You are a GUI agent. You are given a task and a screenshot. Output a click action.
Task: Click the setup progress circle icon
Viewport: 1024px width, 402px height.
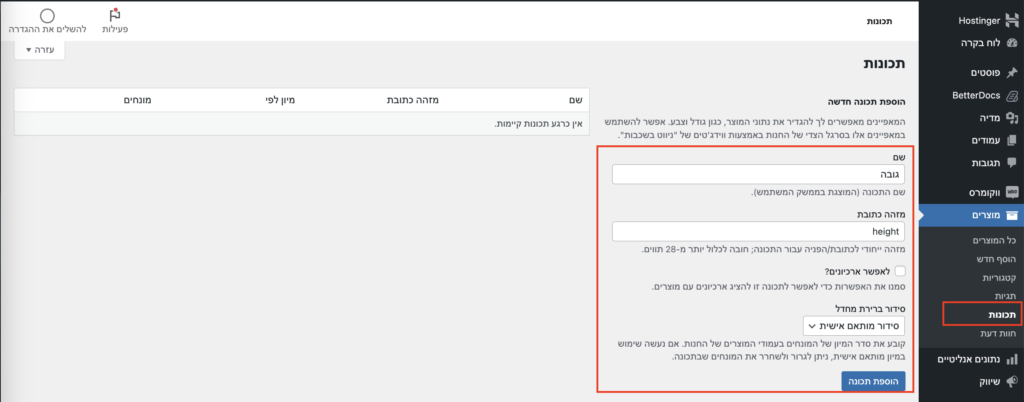(x=47, y=15)
